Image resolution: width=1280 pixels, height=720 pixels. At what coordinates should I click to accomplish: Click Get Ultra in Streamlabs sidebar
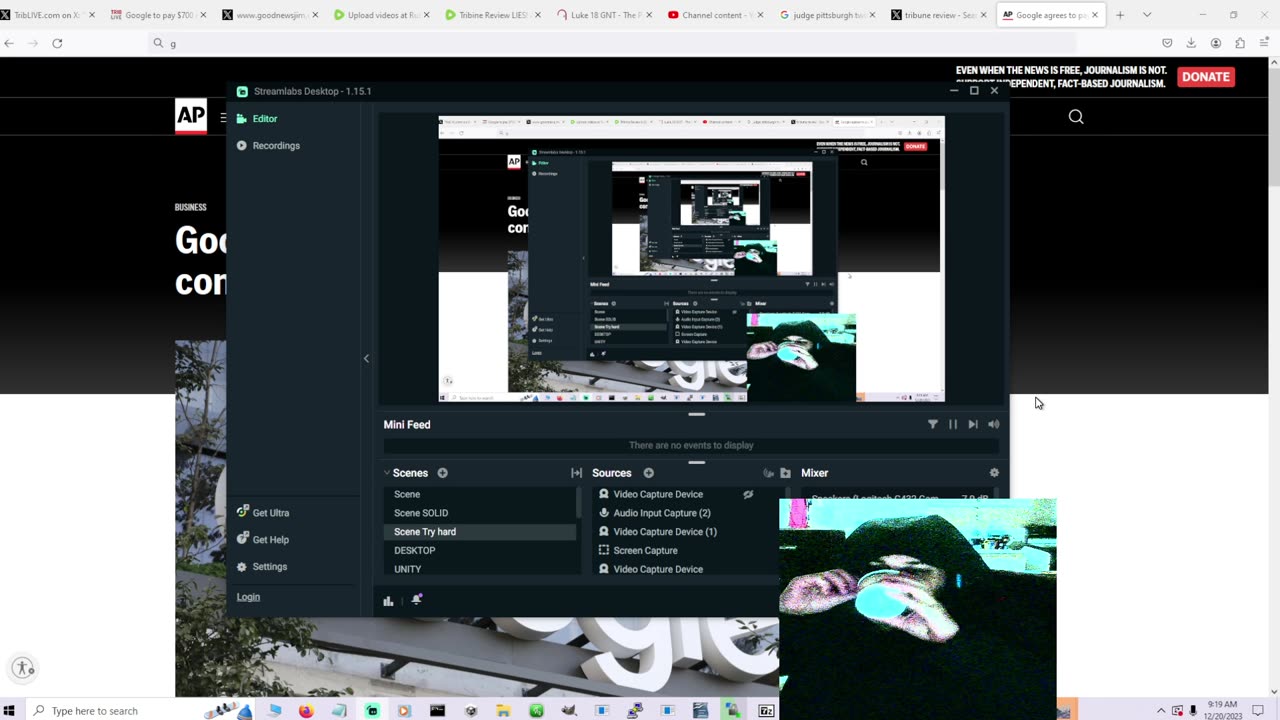(263, 512)
